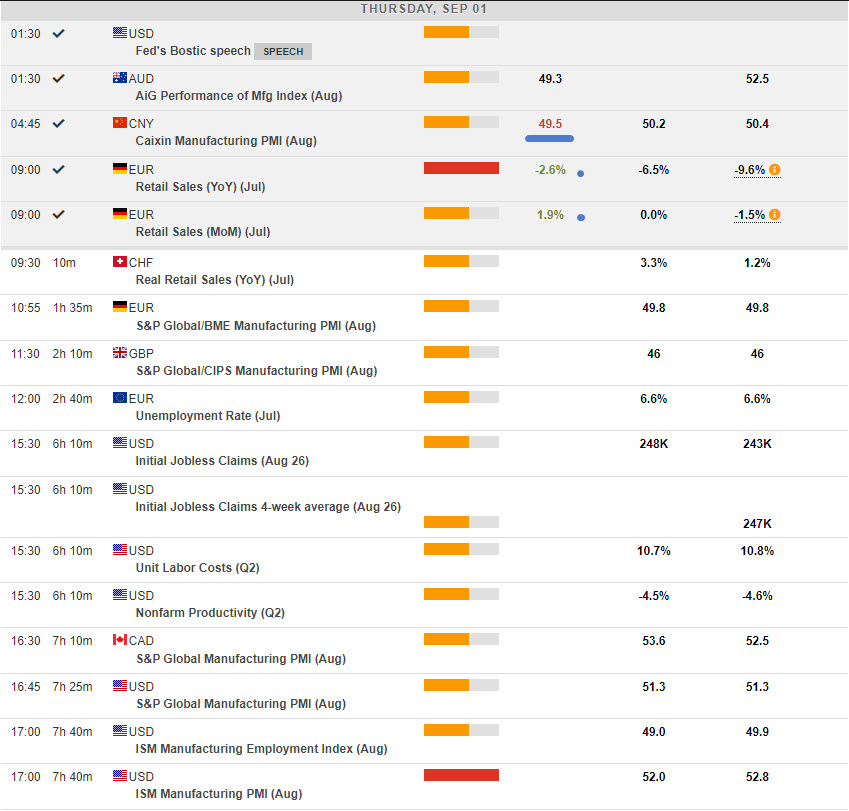Open the orange info icon beside -9.6%
The height and width of the screenshot is (811, 849).
774,170
